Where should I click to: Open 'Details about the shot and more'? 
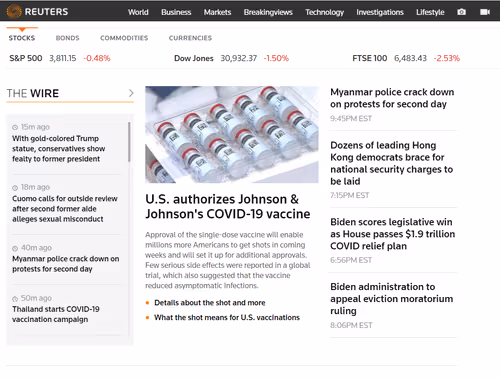point(210,303)
